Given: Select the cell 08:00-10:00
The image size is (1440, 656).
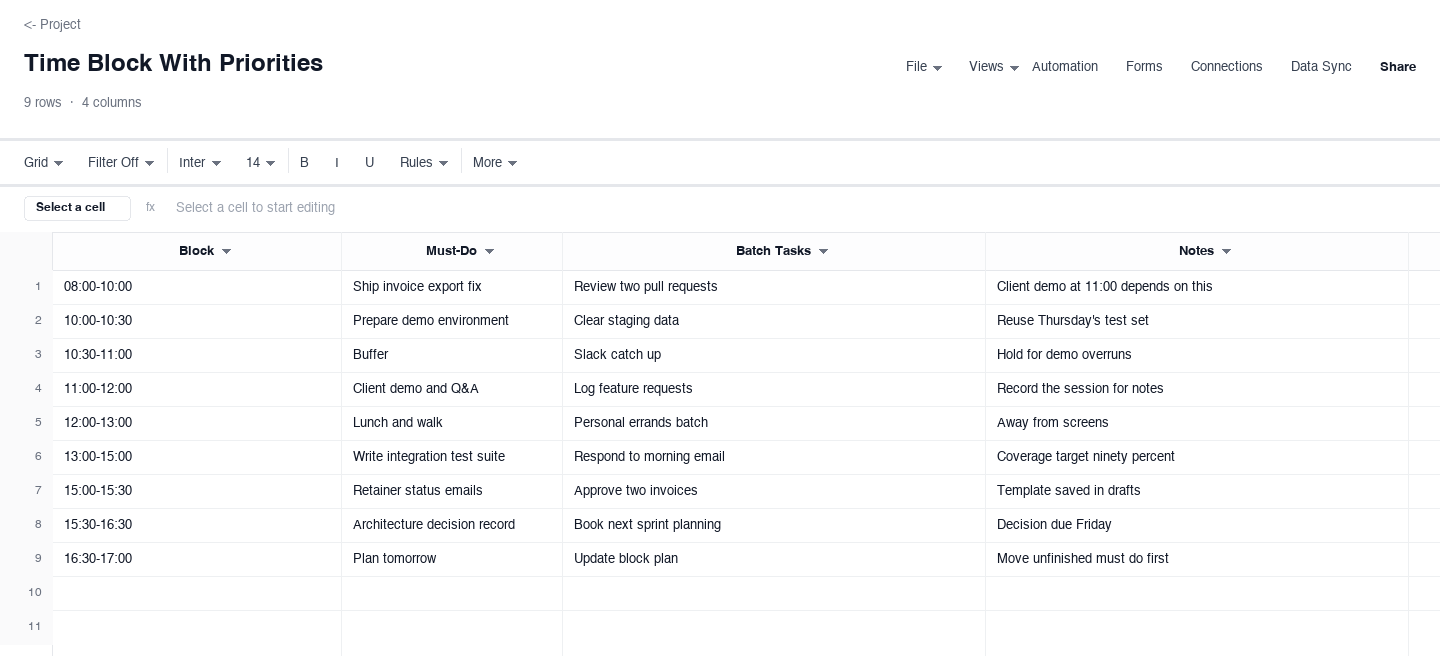Looking at the screenshot, I should 197,287.
